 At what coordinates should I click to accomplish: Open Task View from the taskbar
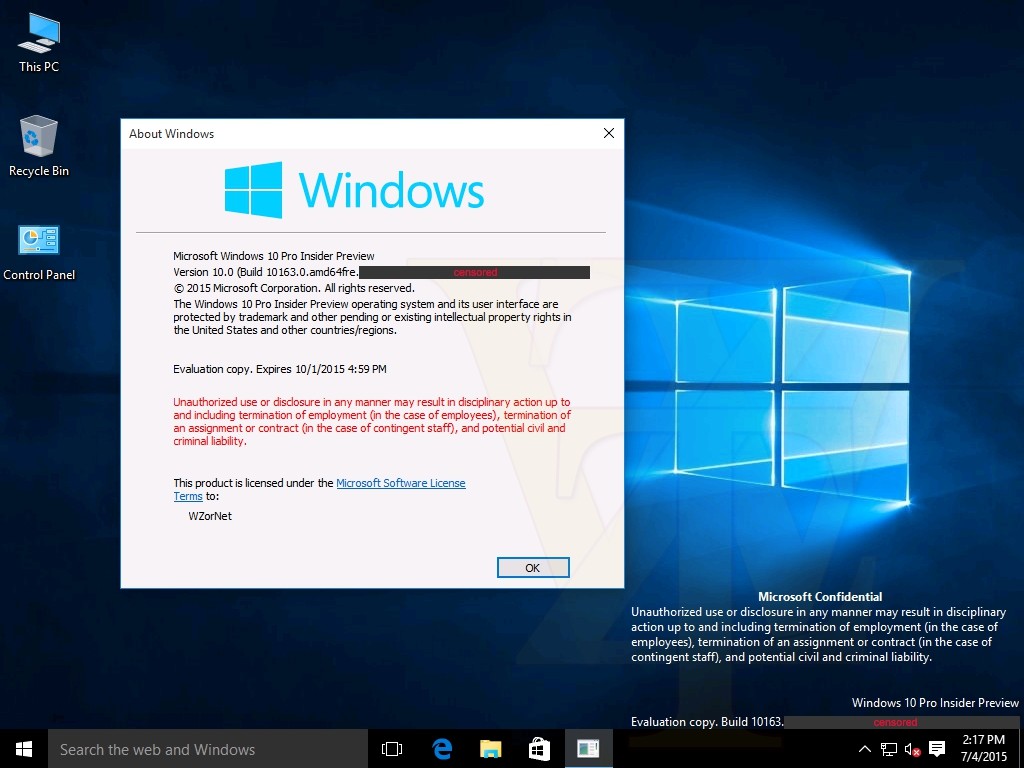click(392, 749)
